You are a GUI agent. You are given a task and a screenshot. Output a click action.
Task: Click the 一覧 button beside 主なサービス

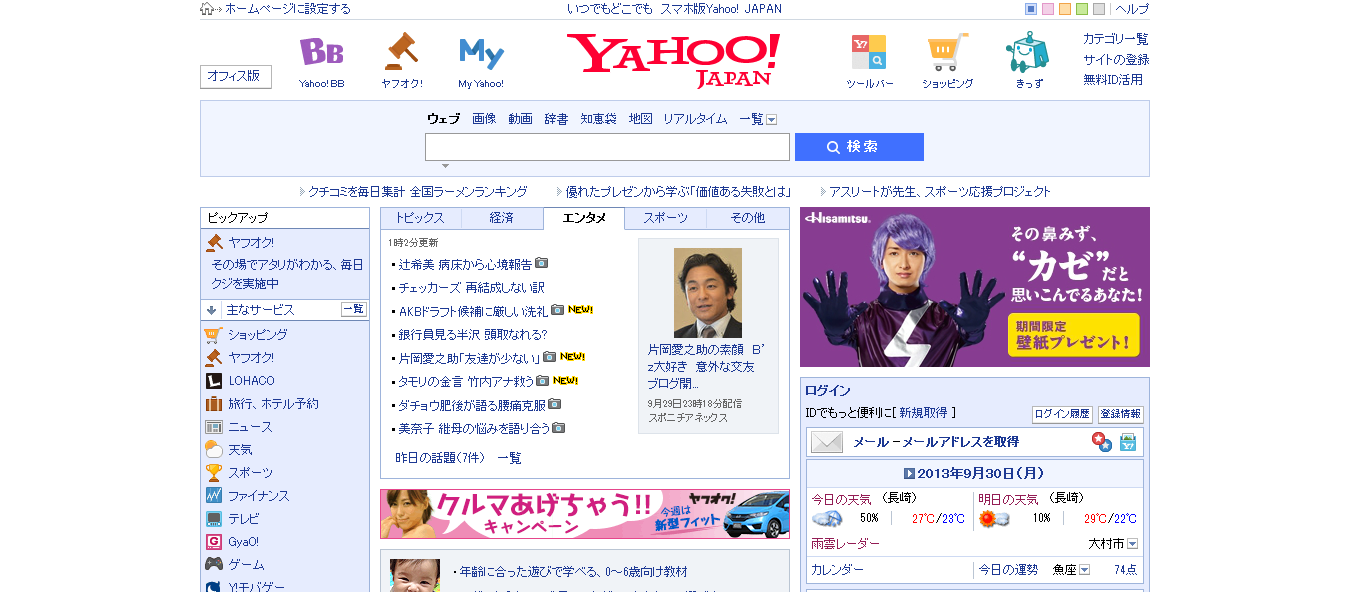[x=354, y=310]
